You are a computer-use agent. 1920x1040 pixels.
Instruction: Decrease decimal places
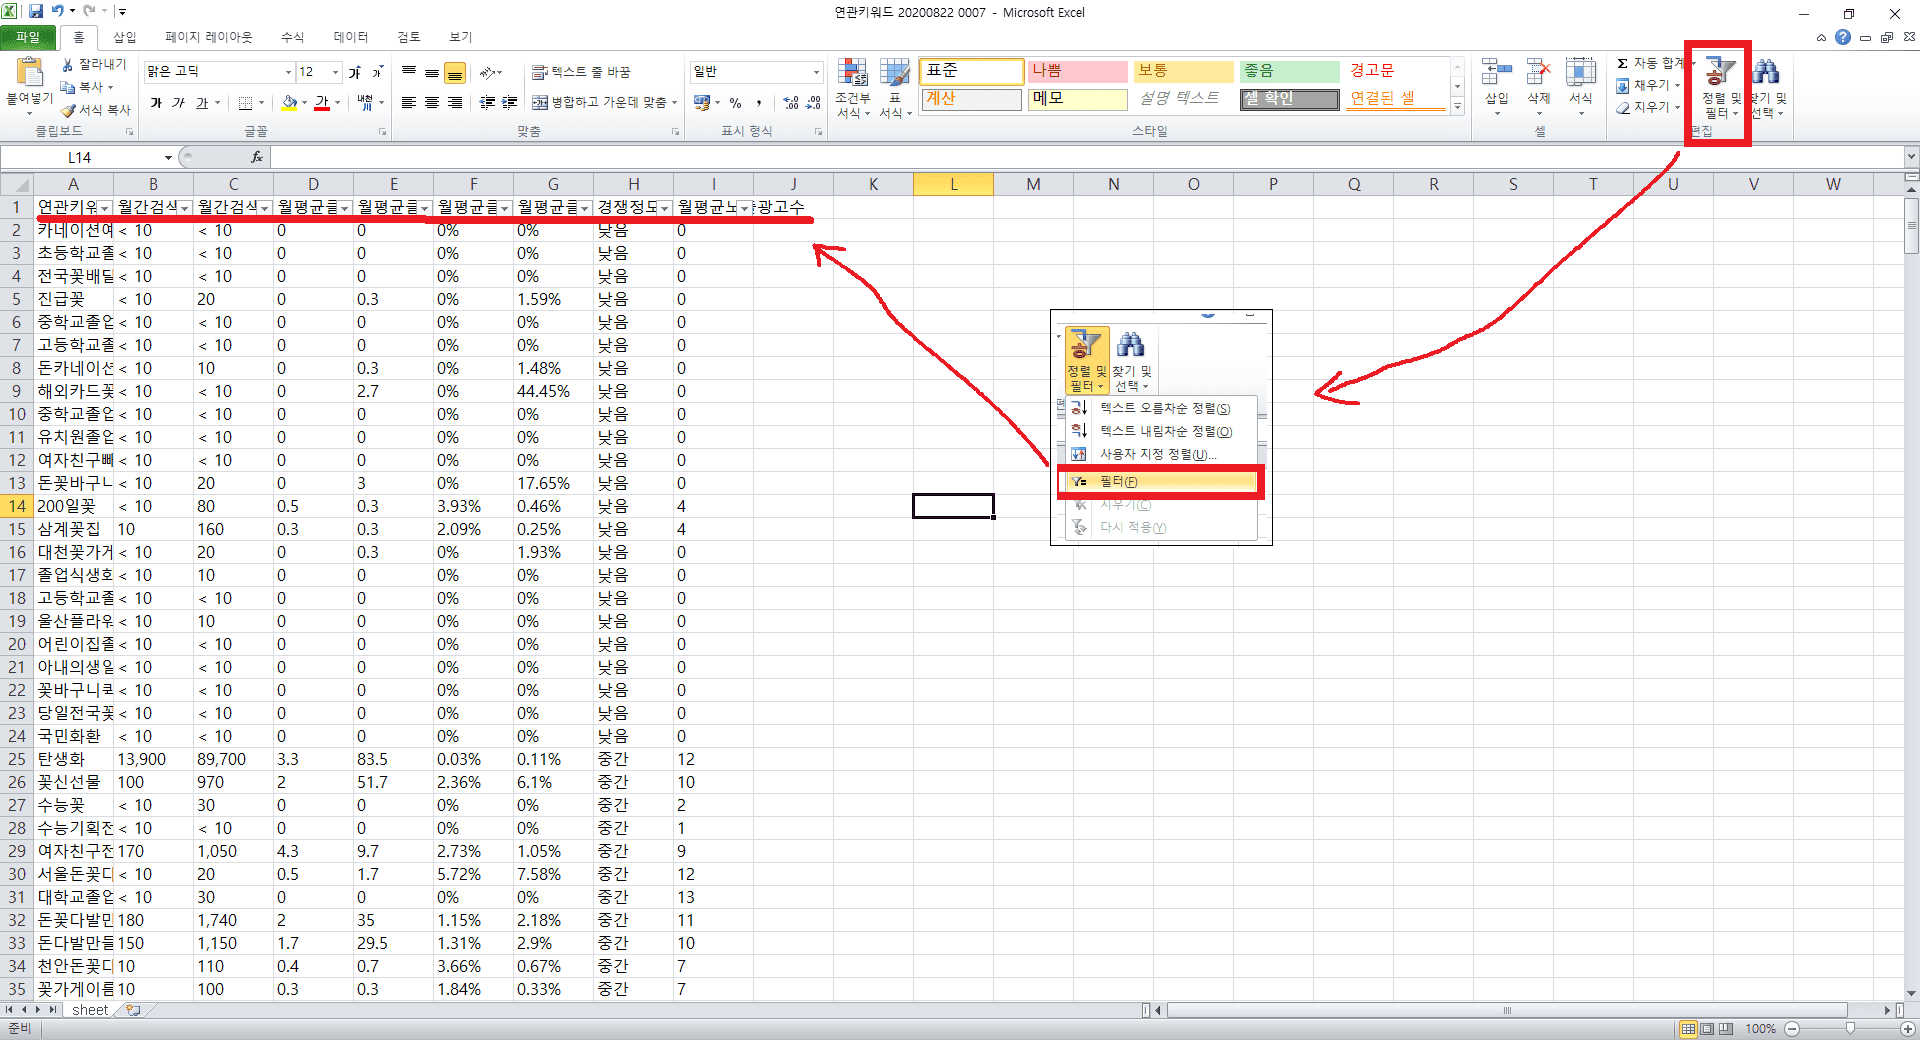[x=813, y=102]
